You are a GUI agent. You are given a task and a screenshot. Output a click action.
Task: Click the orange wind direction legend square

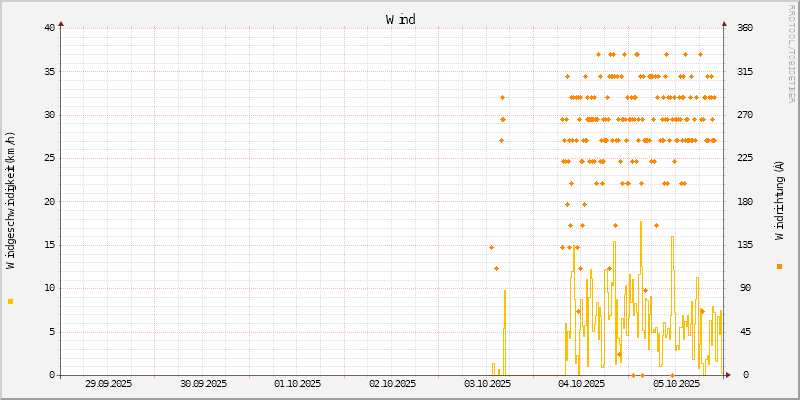(779, 266)
